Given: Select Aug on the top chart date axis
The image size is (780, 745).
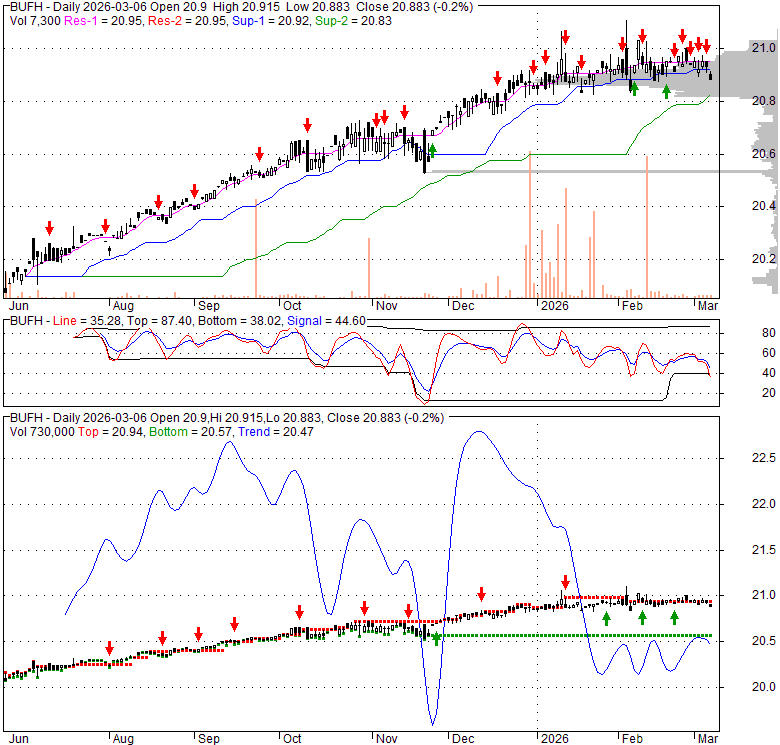Looking at the screenshot, I should coord(123,305).
